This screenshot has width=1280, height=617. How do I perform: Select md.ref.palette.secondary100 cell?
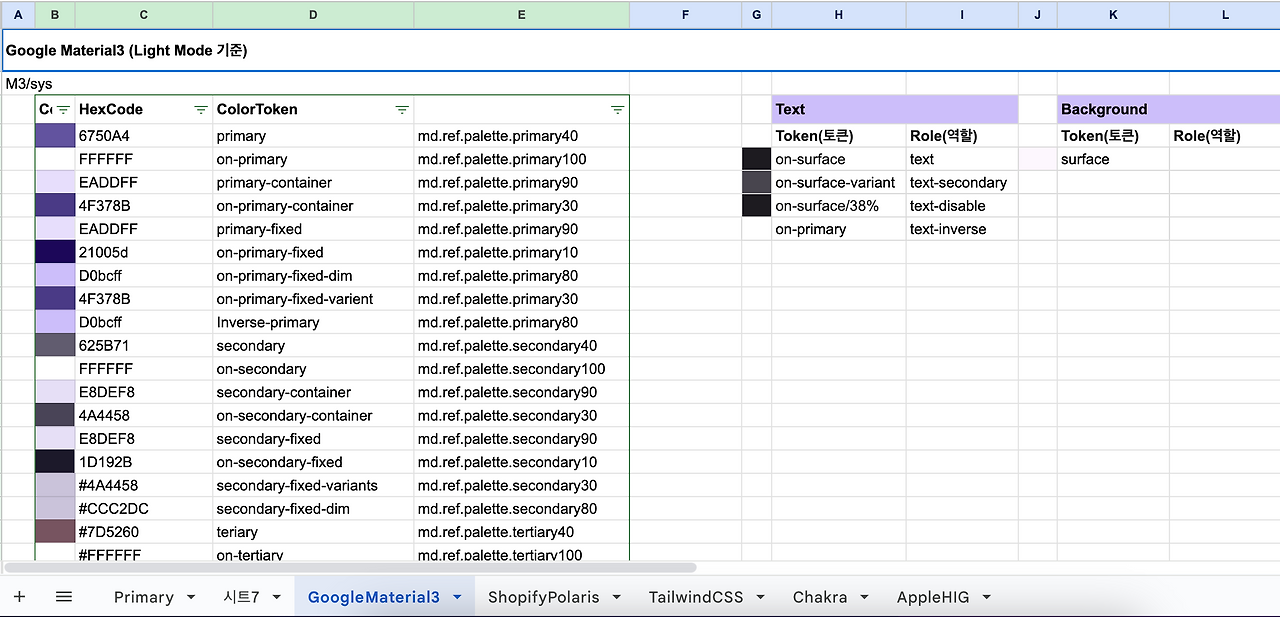(x=522, y=369)
